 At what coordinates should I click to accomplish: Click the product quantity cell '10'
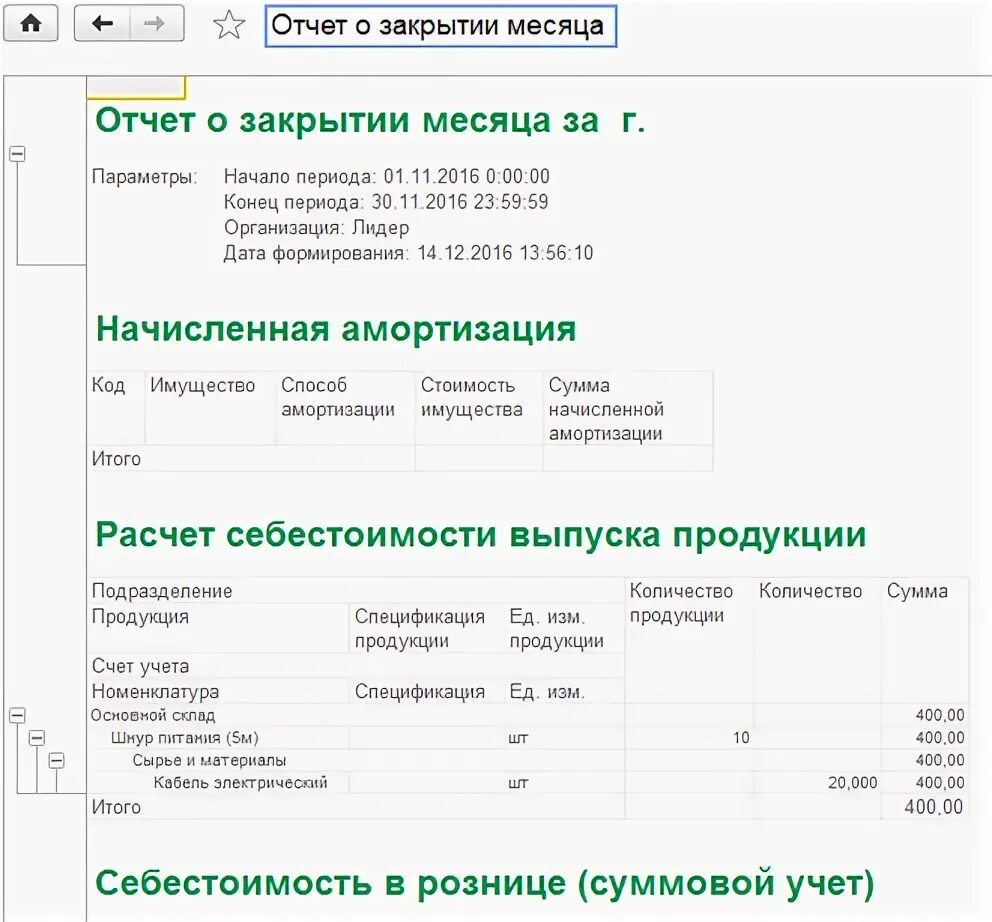point(689,738)
